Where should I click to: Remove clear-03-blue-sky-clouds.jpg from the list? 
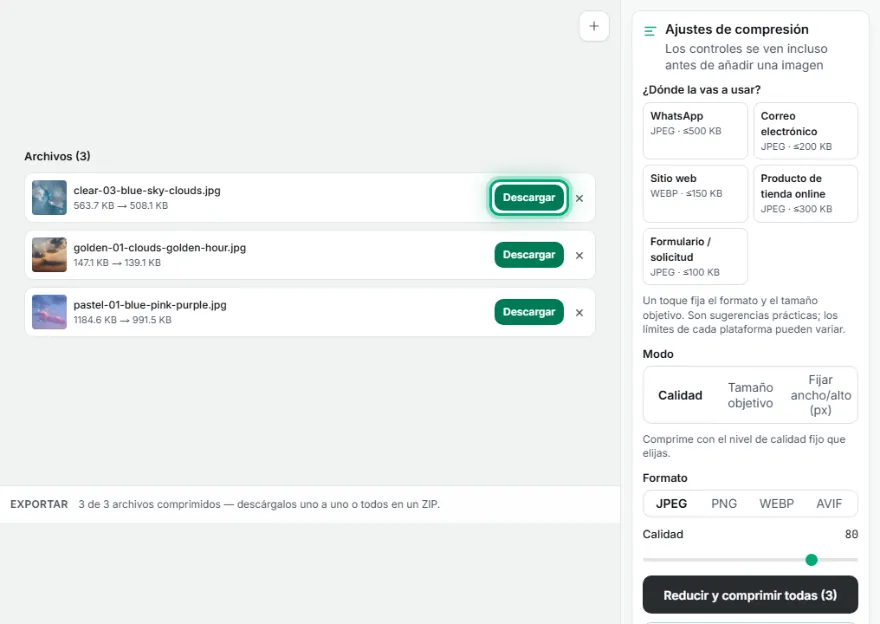tap(579, 198)
